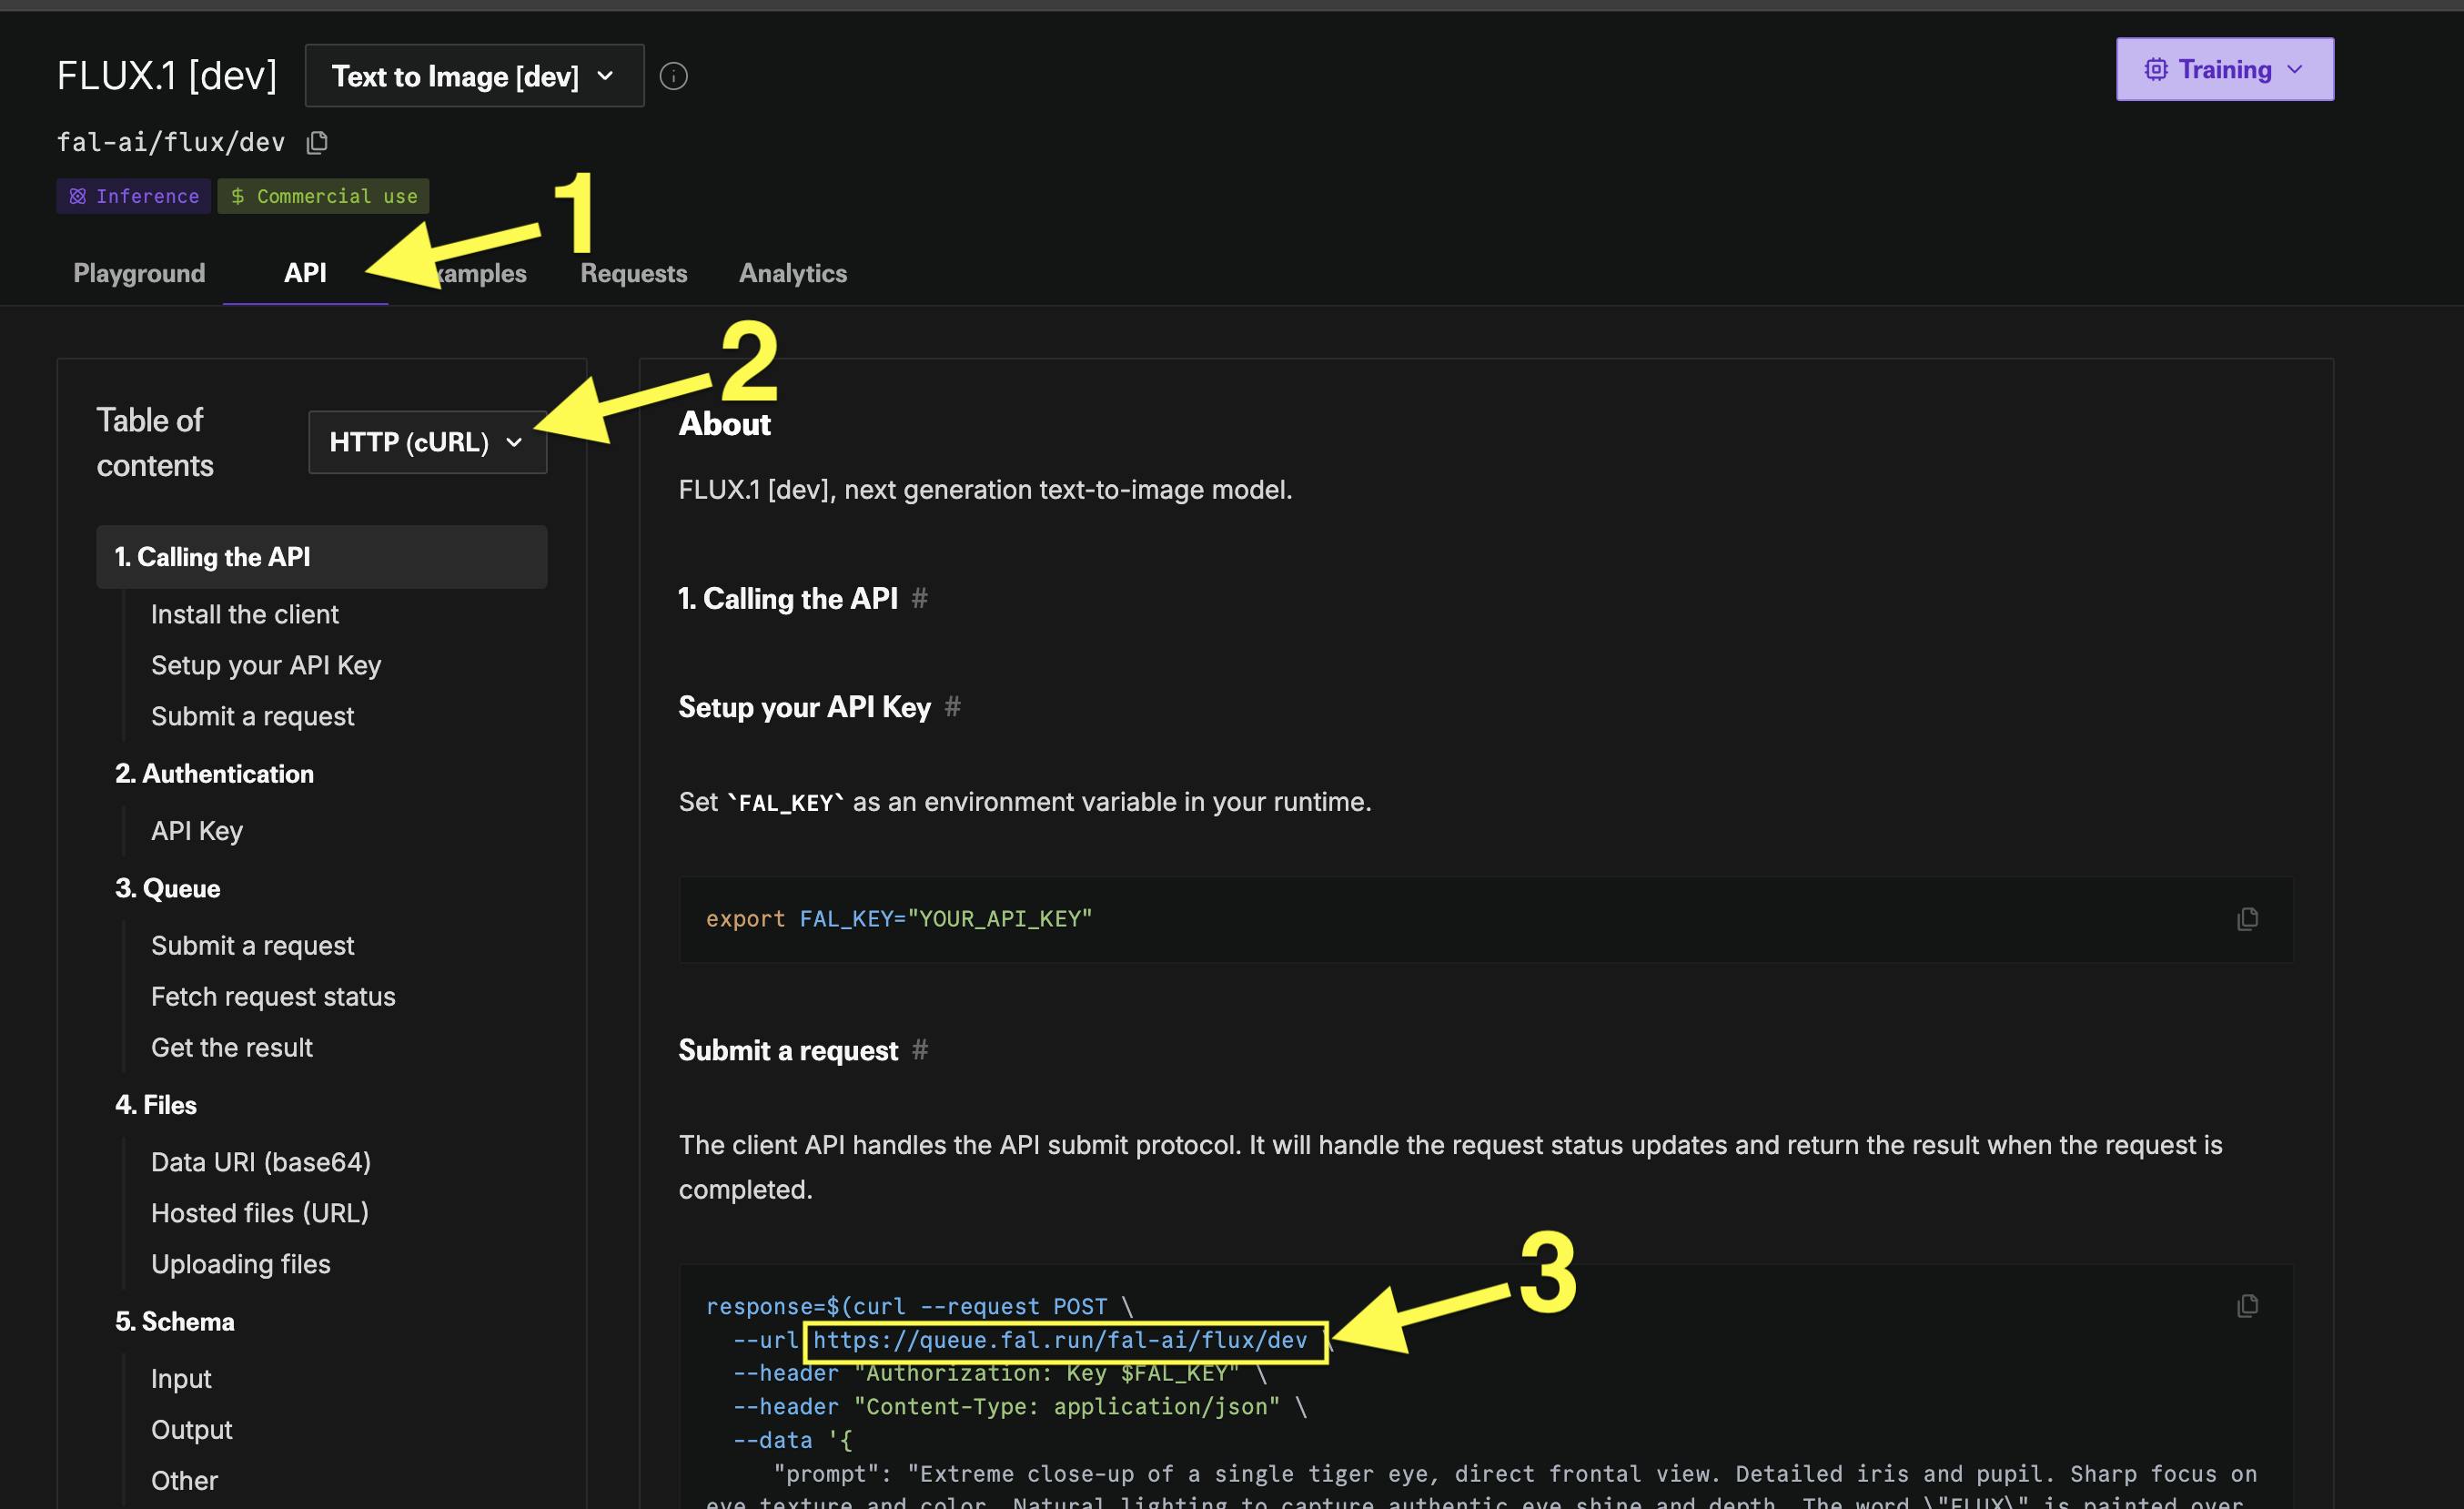Click the hash anchor next to Calling the API

[920, 598]
